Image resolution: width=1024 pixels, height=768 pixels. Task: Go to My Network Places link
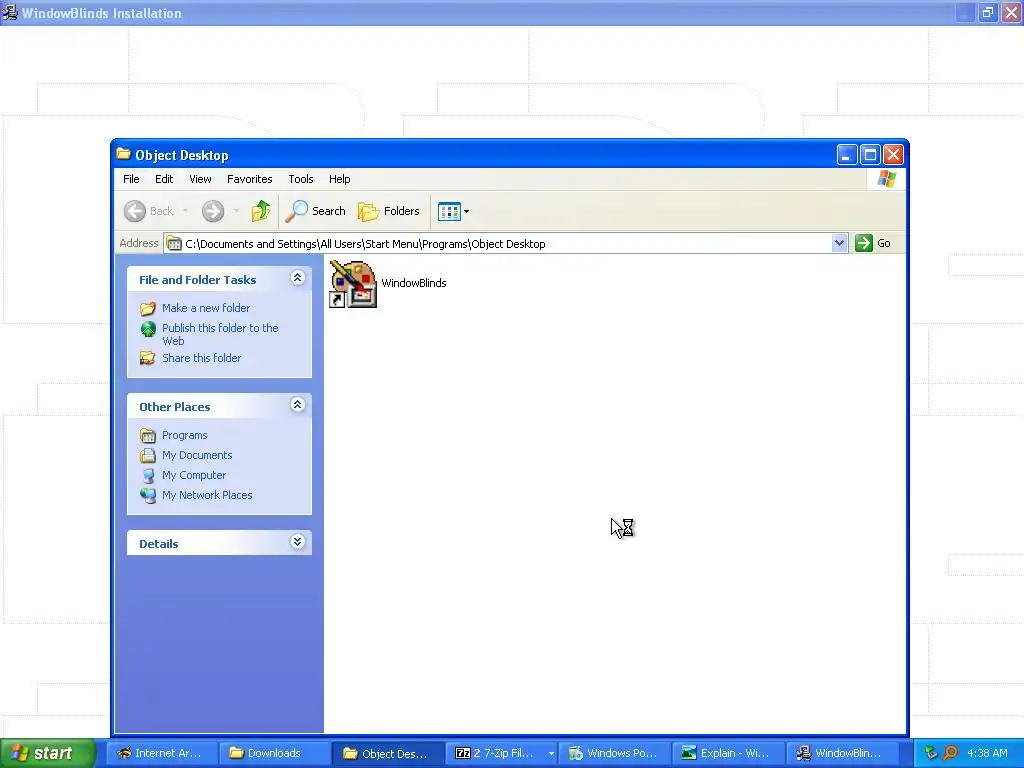pyautogui.click(x=207, y=495)
